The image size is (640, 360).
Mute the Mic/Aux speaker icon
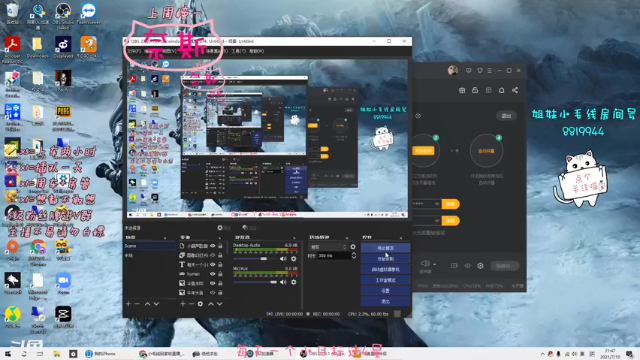(x=283, y=282)
